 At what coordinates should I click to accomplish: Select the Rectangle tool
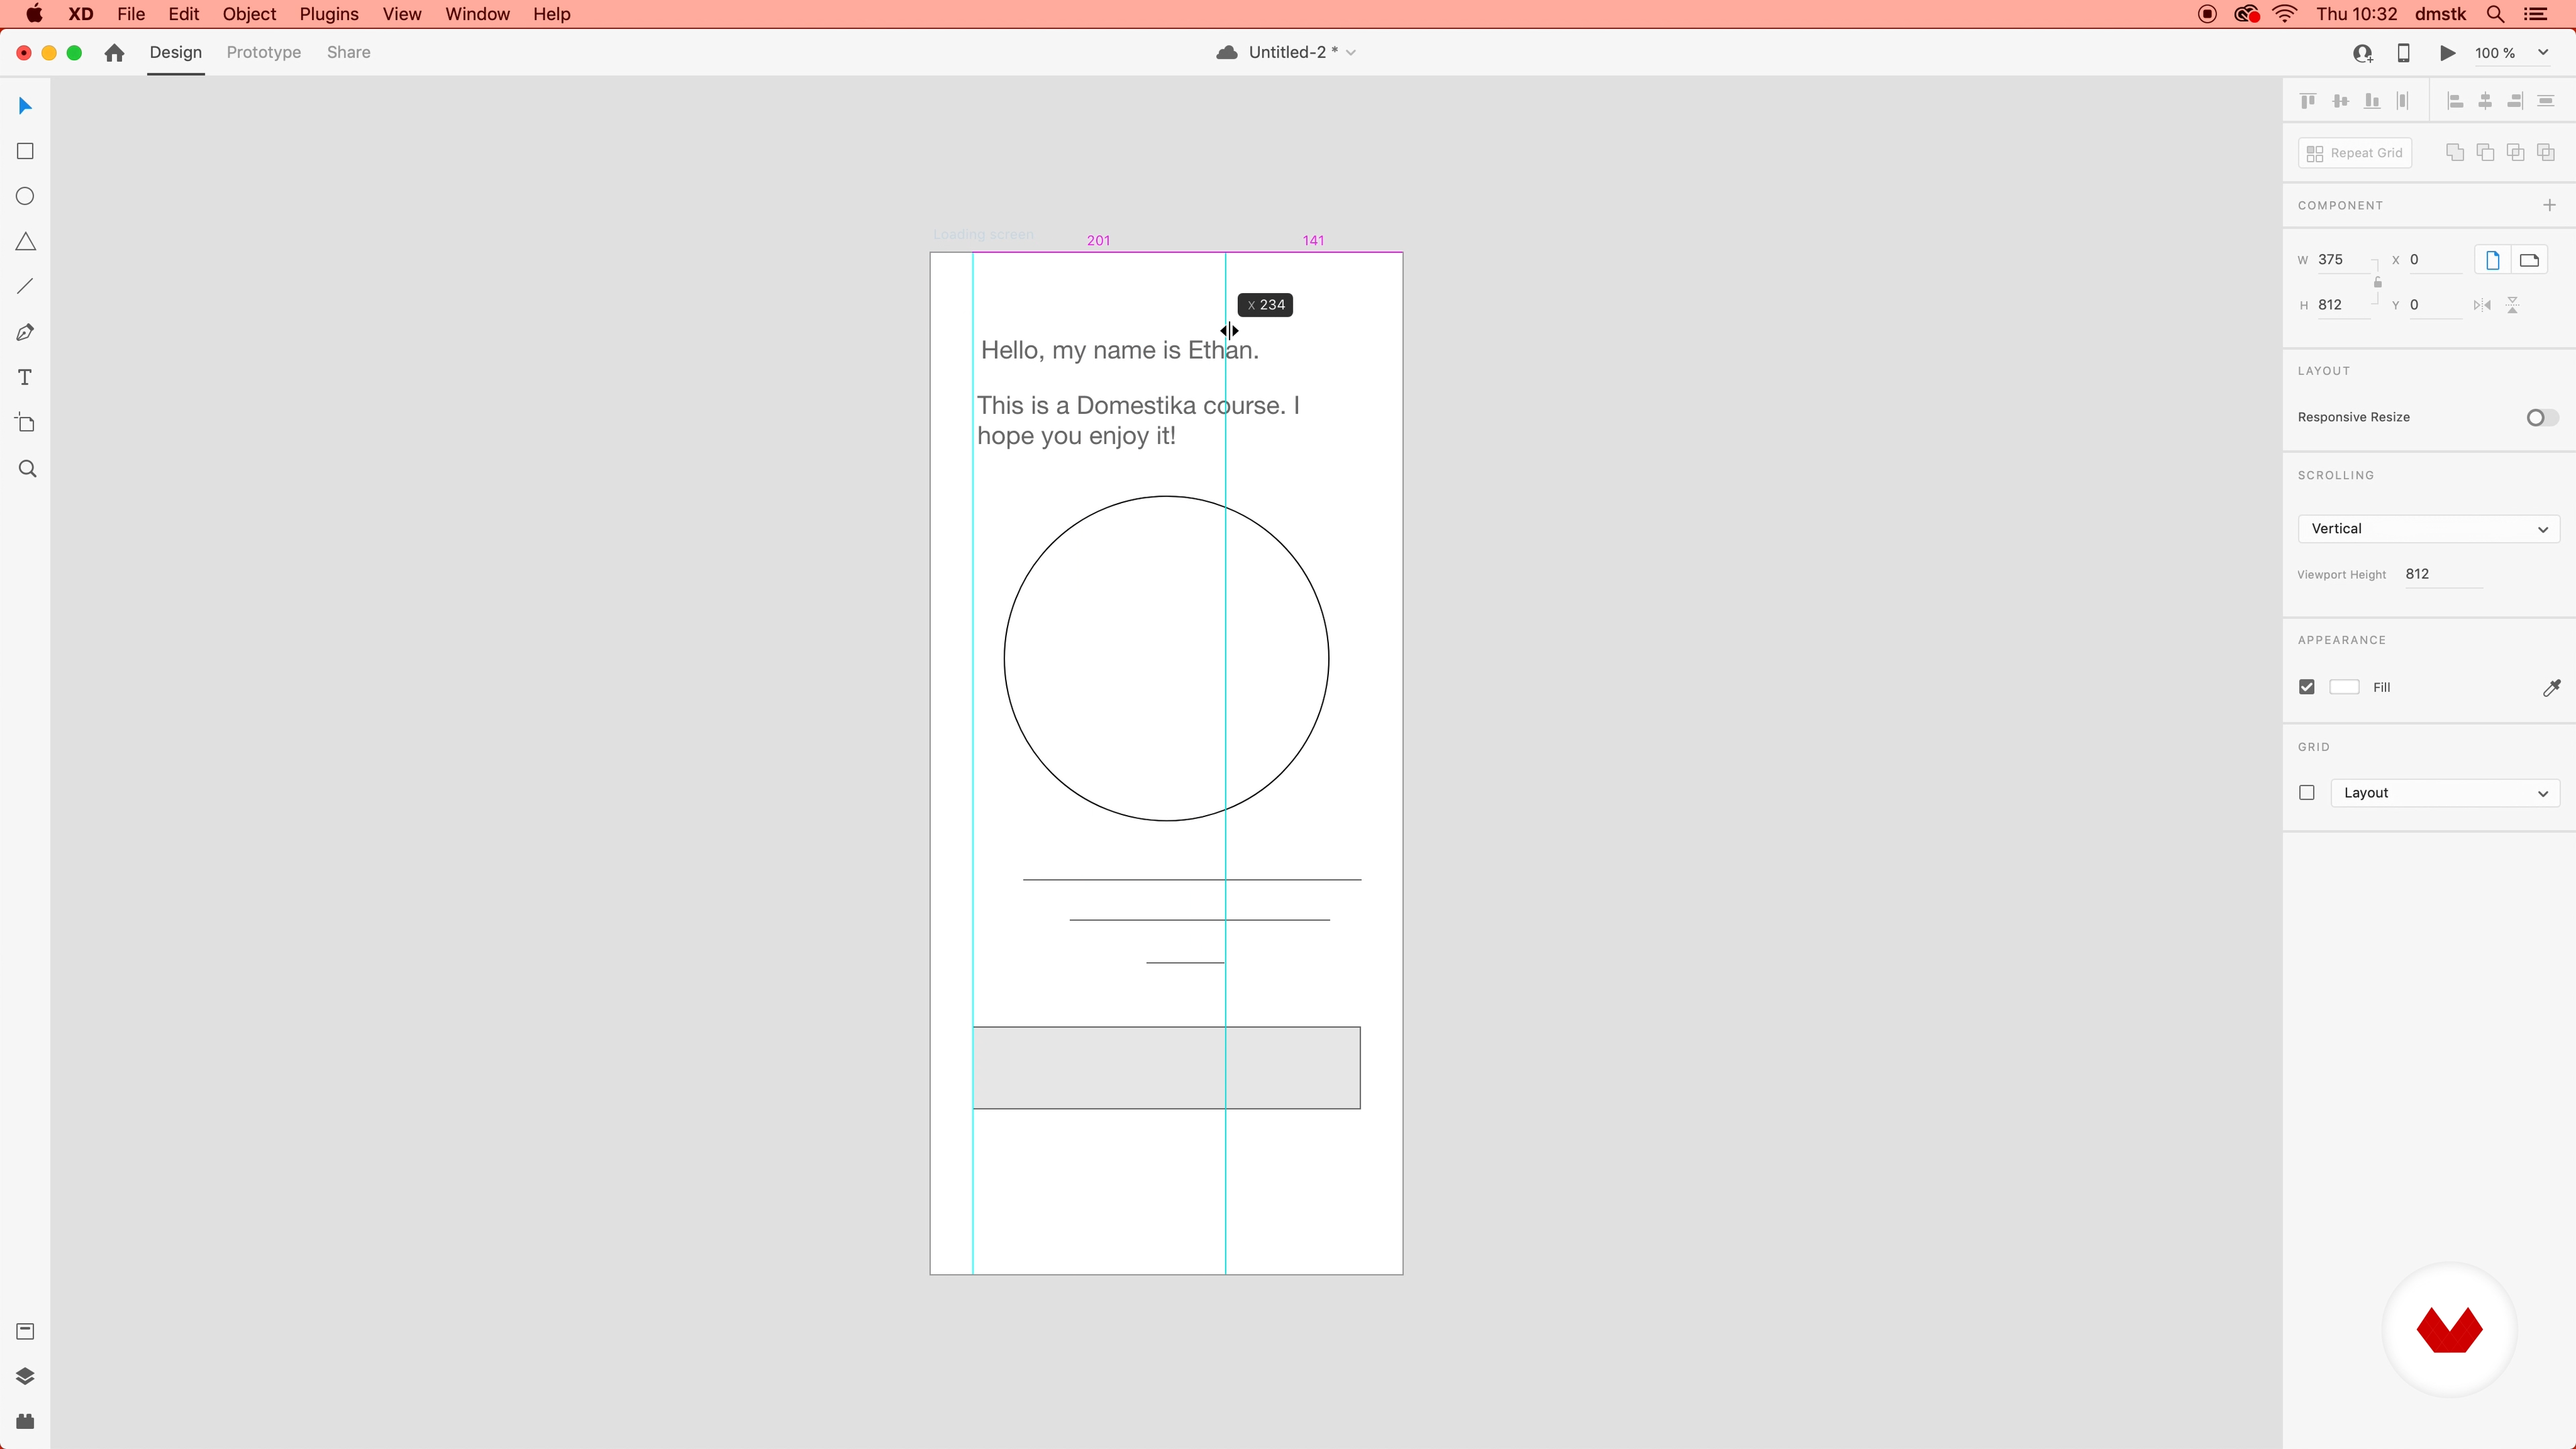click(x=26, y=151)
